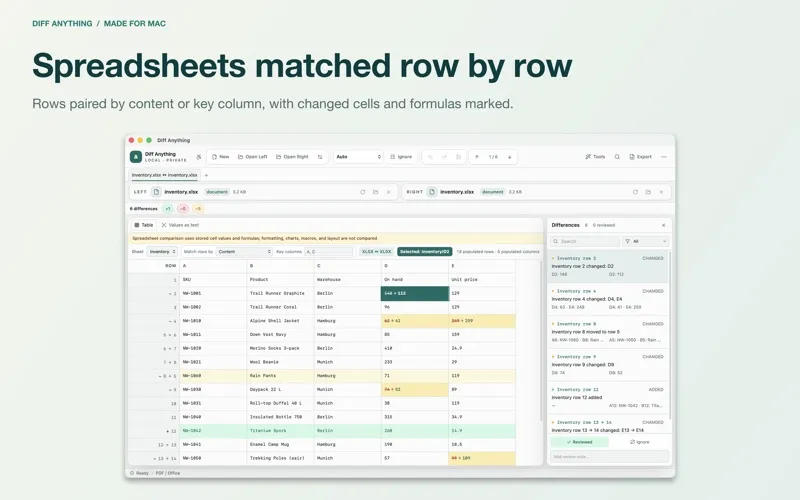Click the save icon next to redo
Image resolution: width=800 pixels, height=500 pixels.
(458, 157)
